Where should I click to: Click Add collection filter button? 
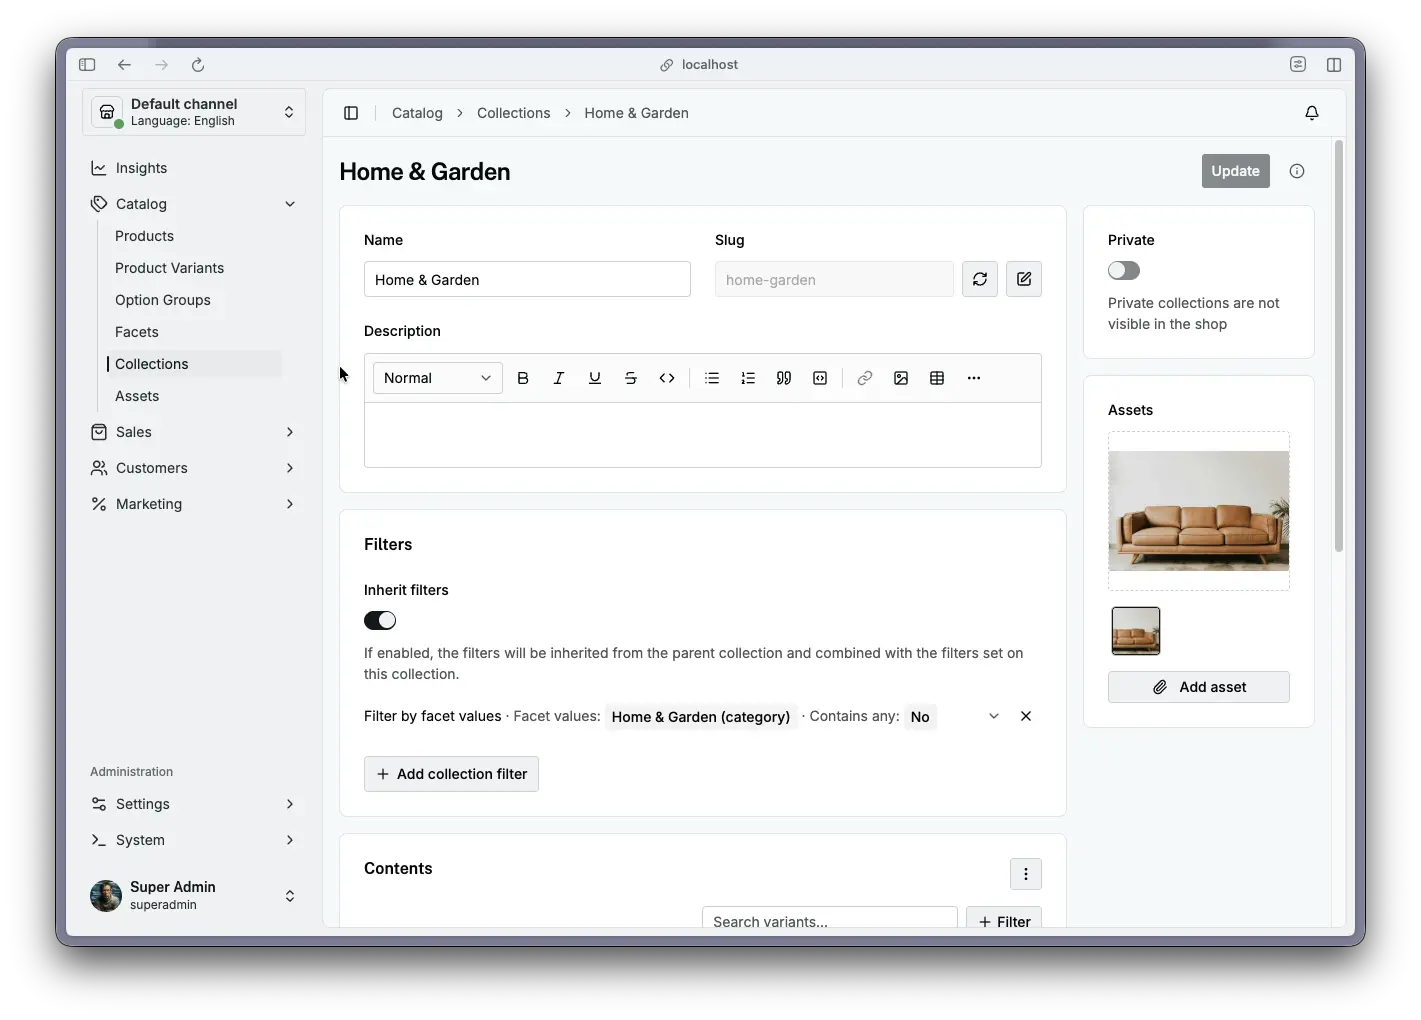pos(451,774)
